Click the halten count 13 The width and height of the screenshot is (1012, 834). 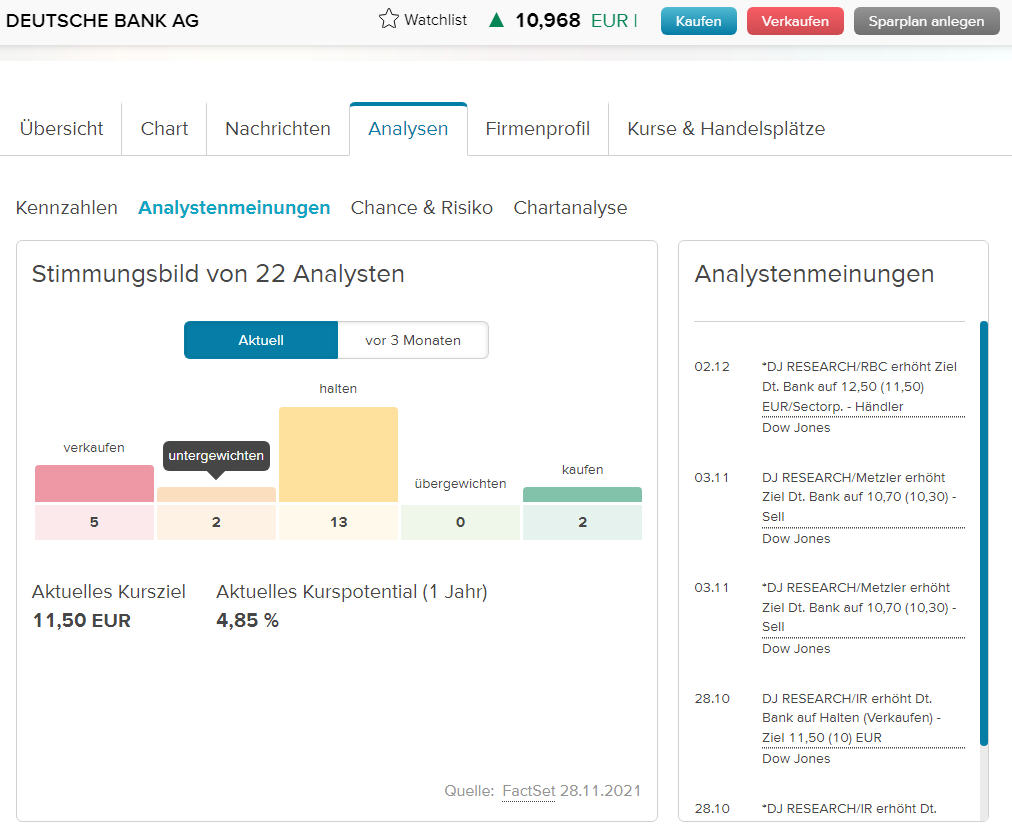coord(338,522)
